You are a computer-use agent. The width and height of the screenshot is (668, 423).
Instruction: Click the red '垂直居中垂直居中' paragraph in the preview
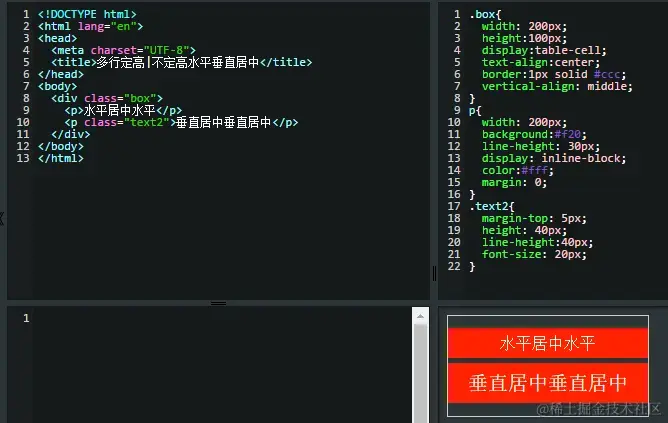coord(548,383)
